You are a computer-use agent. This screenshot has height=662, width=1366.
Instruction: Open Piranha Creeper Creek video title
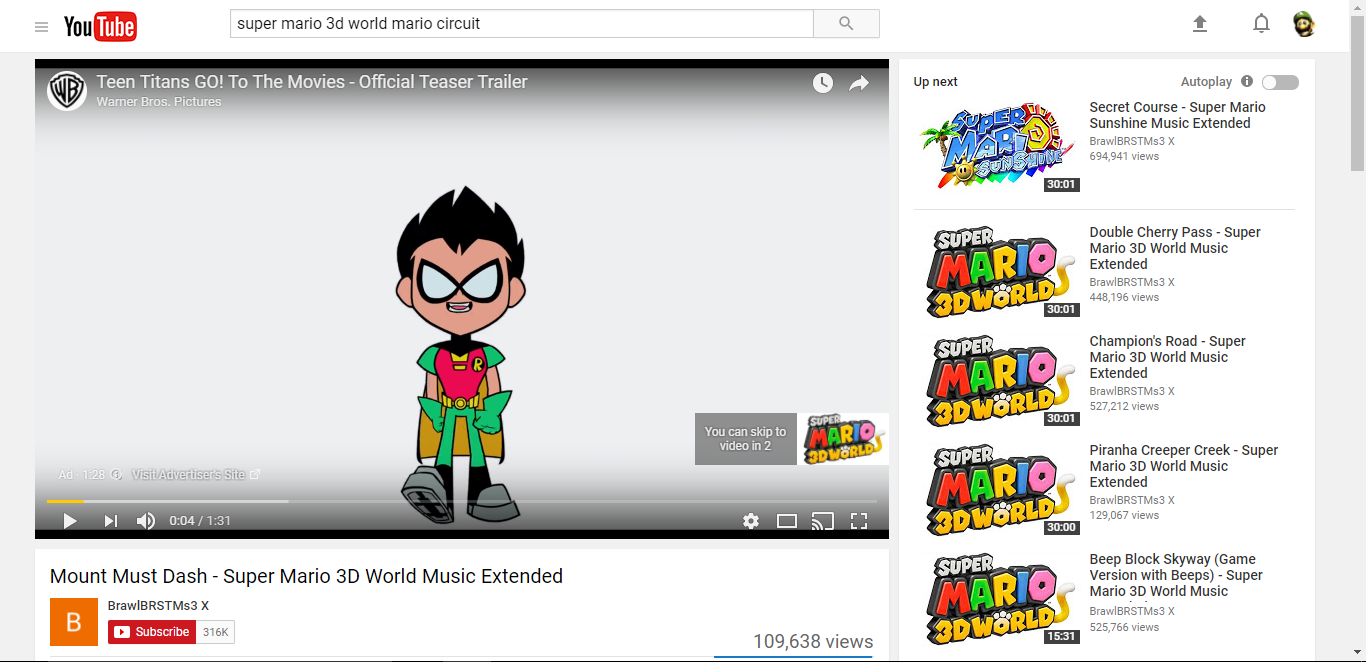pos(1184,466)
